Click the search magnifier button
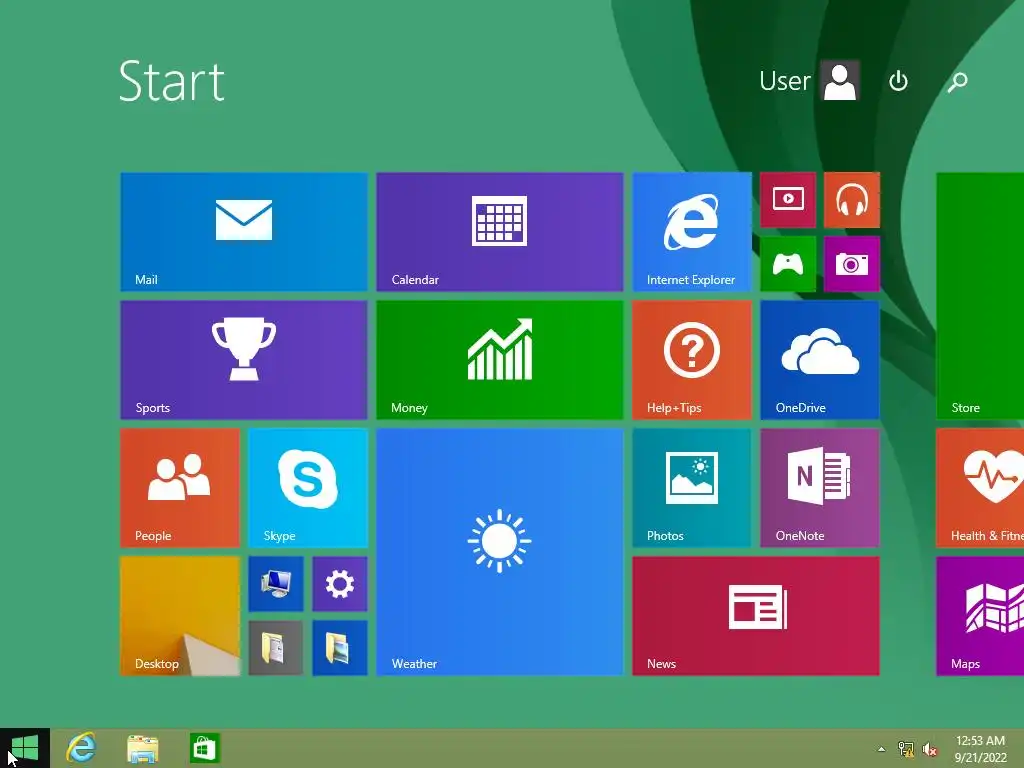The width and height of the screenshot is (1024, 768). [957, 81]
